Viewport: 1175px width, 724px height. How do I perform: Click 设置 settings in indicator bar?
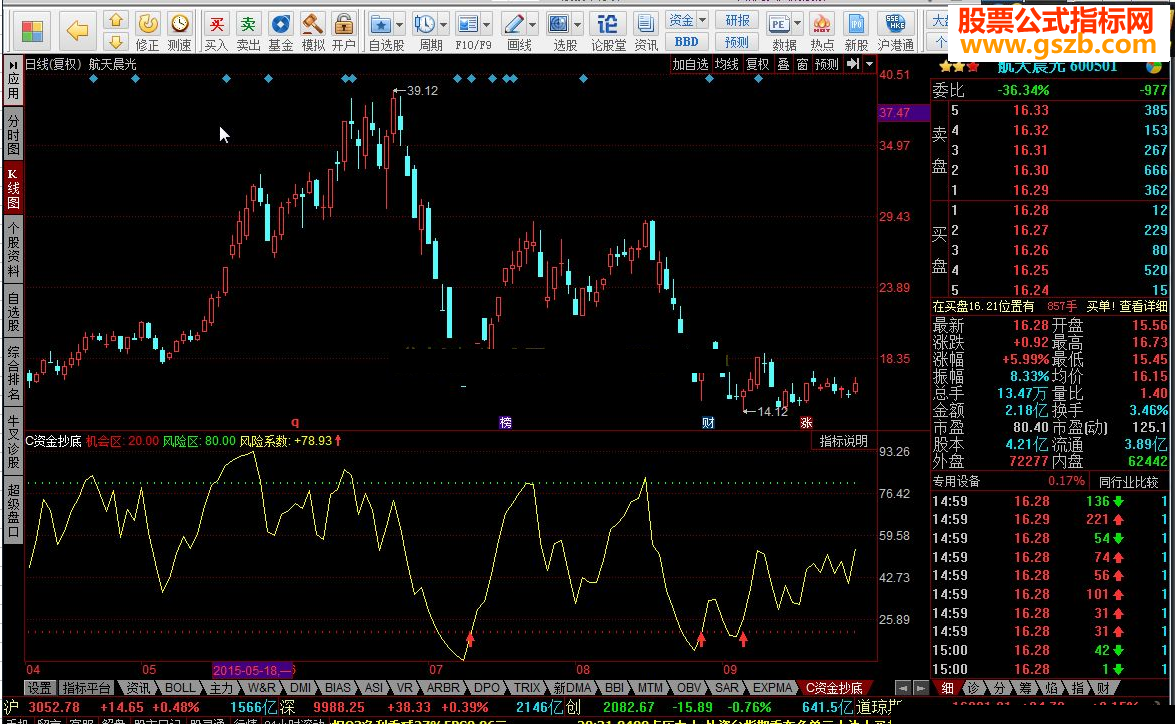(x=40, y=688)
